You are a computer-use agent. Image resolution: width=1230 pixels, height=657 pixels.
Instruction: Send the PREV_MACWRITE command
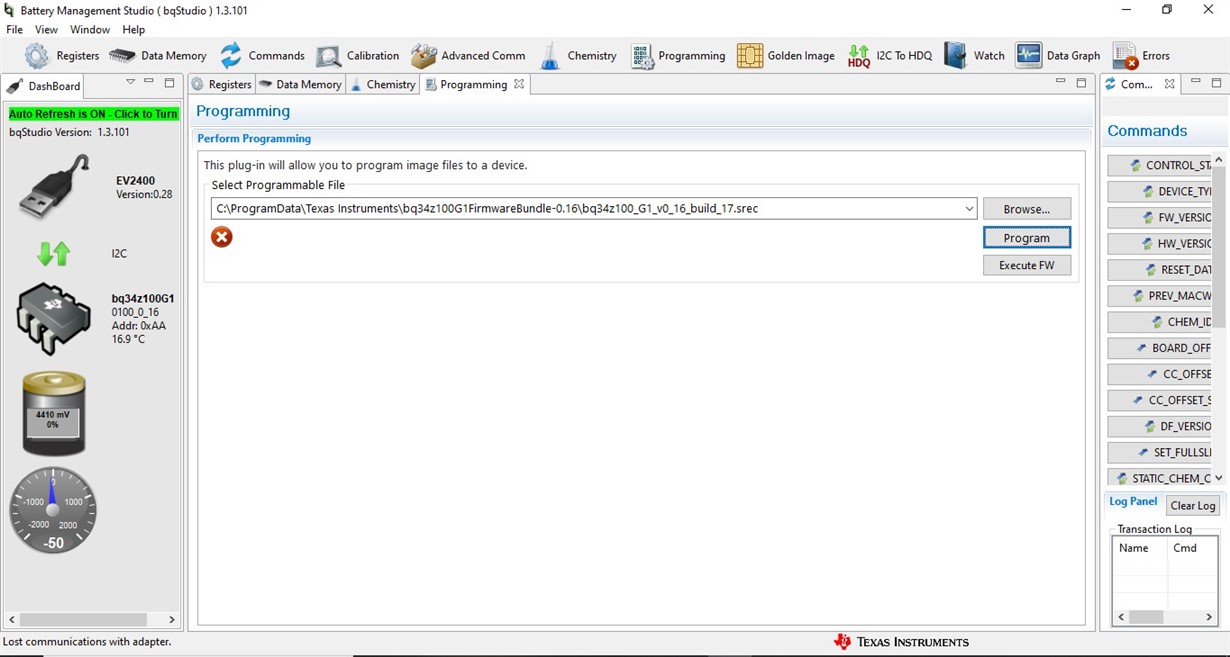(x=1159, y=296)
